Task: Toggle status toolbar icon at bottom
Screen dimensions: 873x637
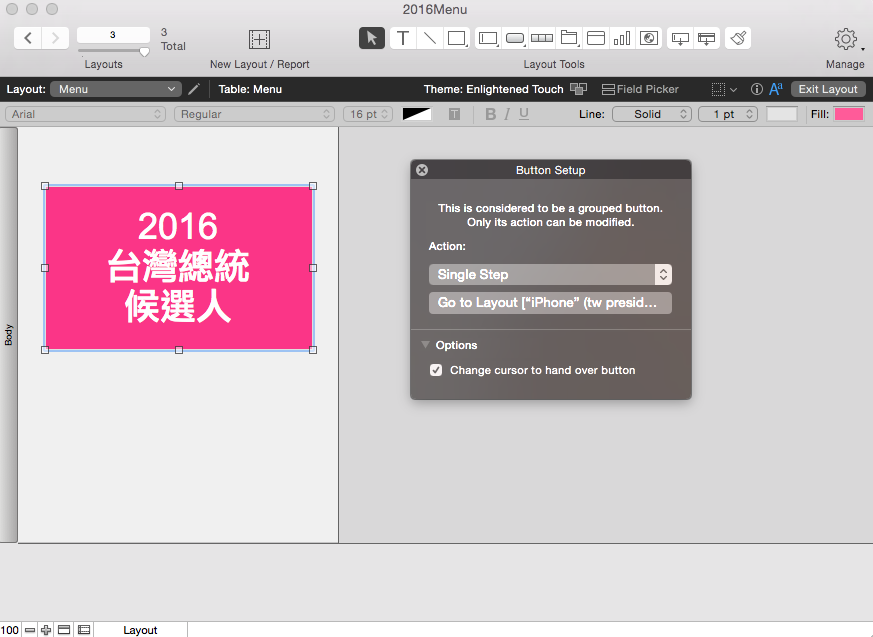Action: [64, 630]
